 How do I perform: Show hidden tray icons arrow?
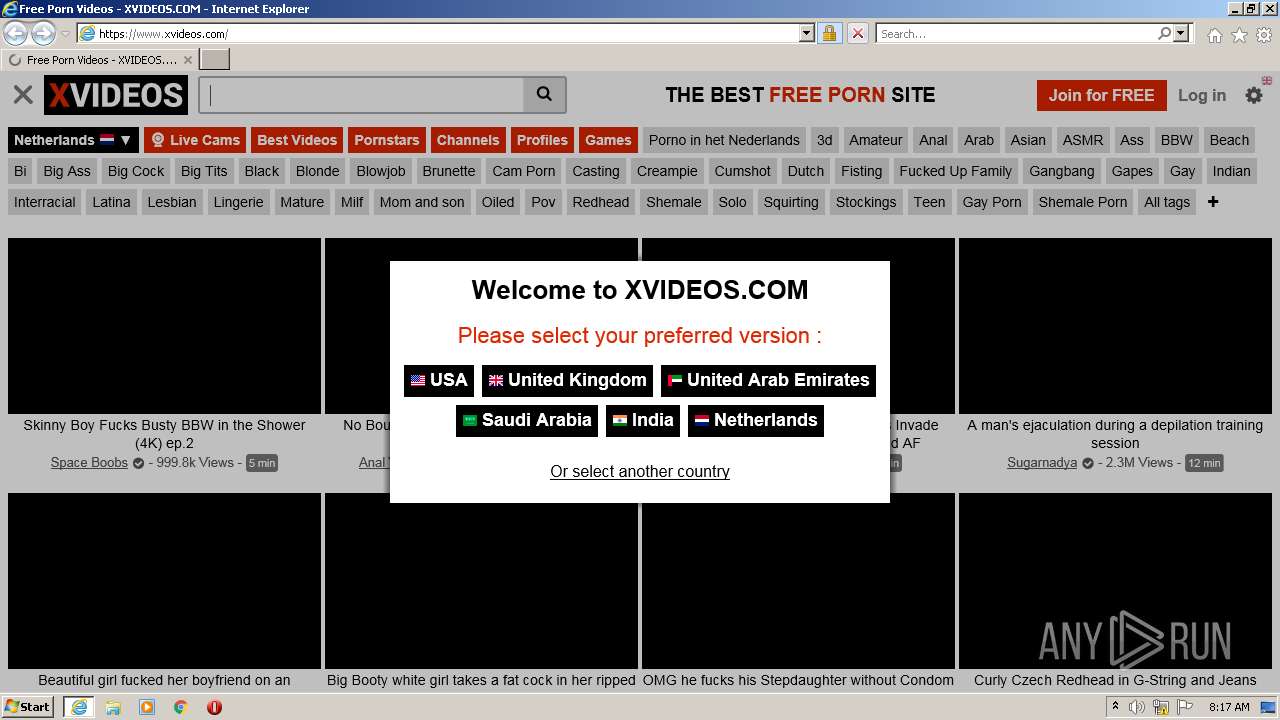click(x=1116, y=707)
